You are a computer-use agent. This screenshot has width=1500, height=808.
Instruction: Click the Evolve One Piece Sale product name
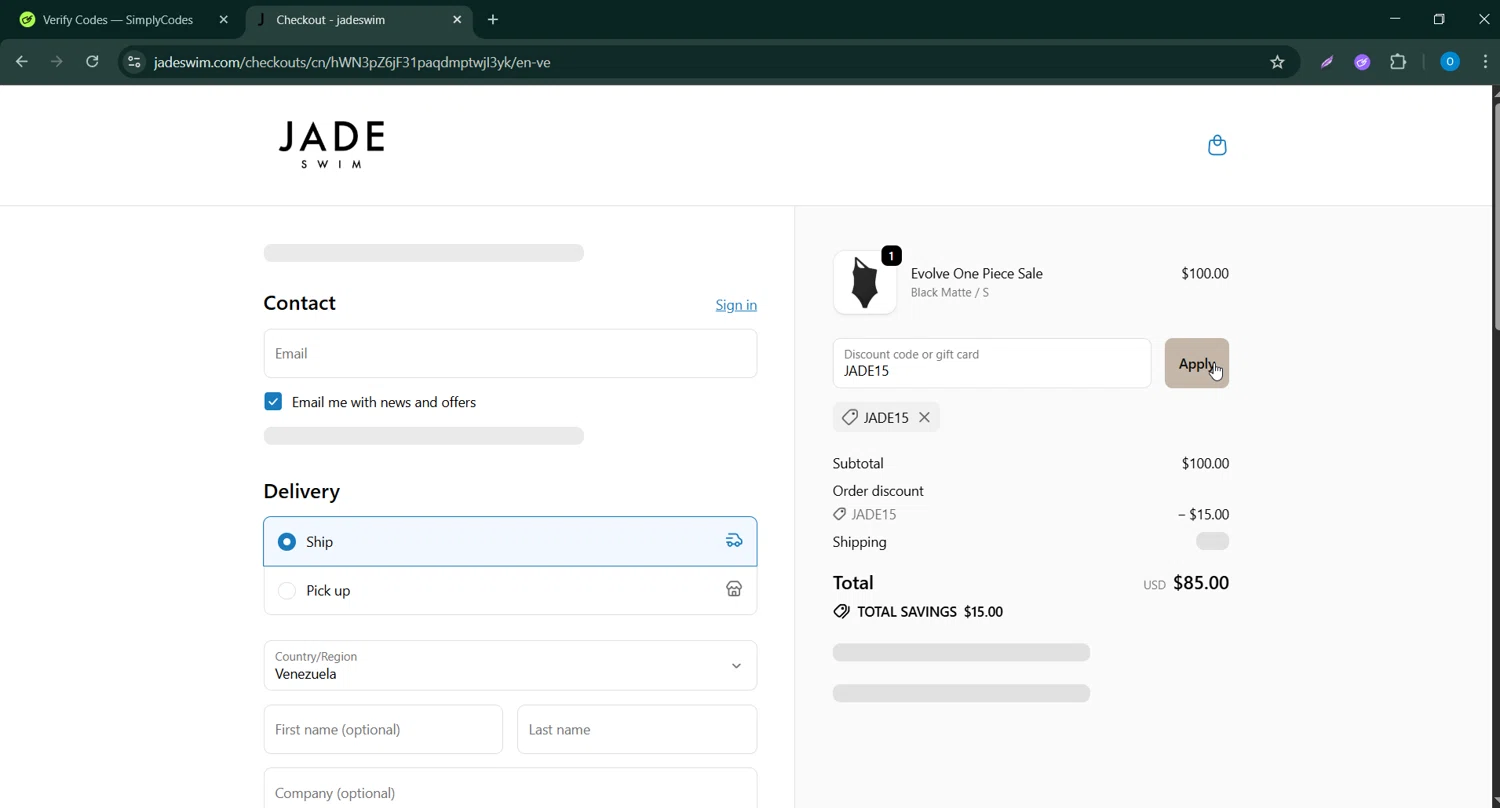(977, 273)
